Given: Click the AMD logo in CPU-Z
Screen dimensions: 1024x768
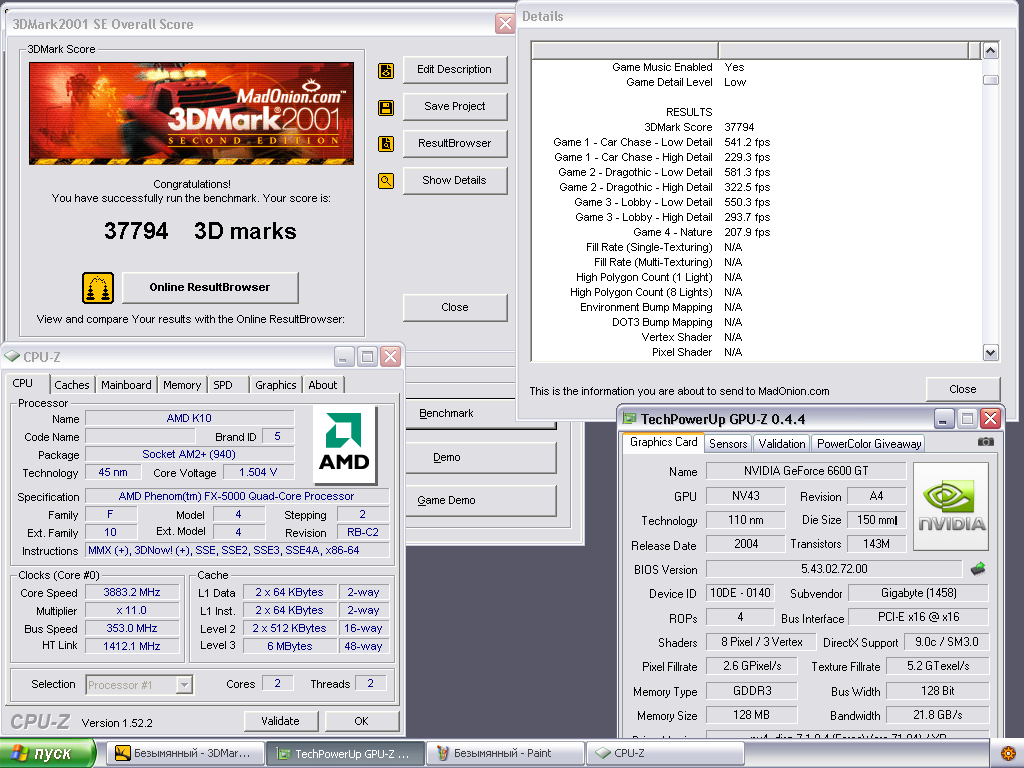Looking at the screenshot, I should pos(344,444).
